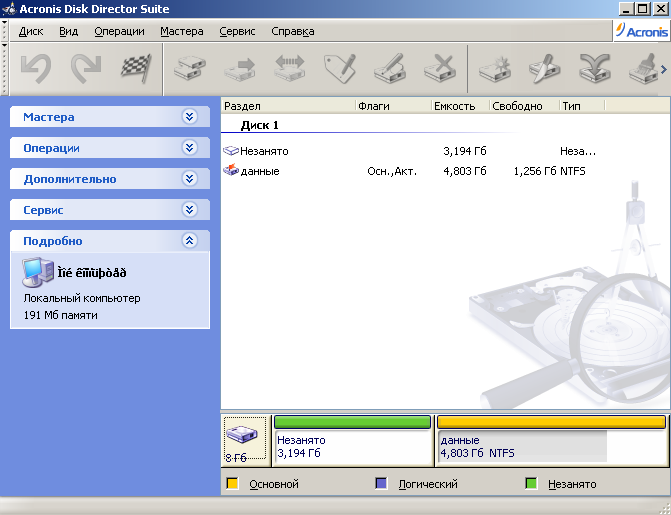Screen dimensions: 671x515
Task: Click the Undo arrow toolbar icon
Action: (36, 68)
